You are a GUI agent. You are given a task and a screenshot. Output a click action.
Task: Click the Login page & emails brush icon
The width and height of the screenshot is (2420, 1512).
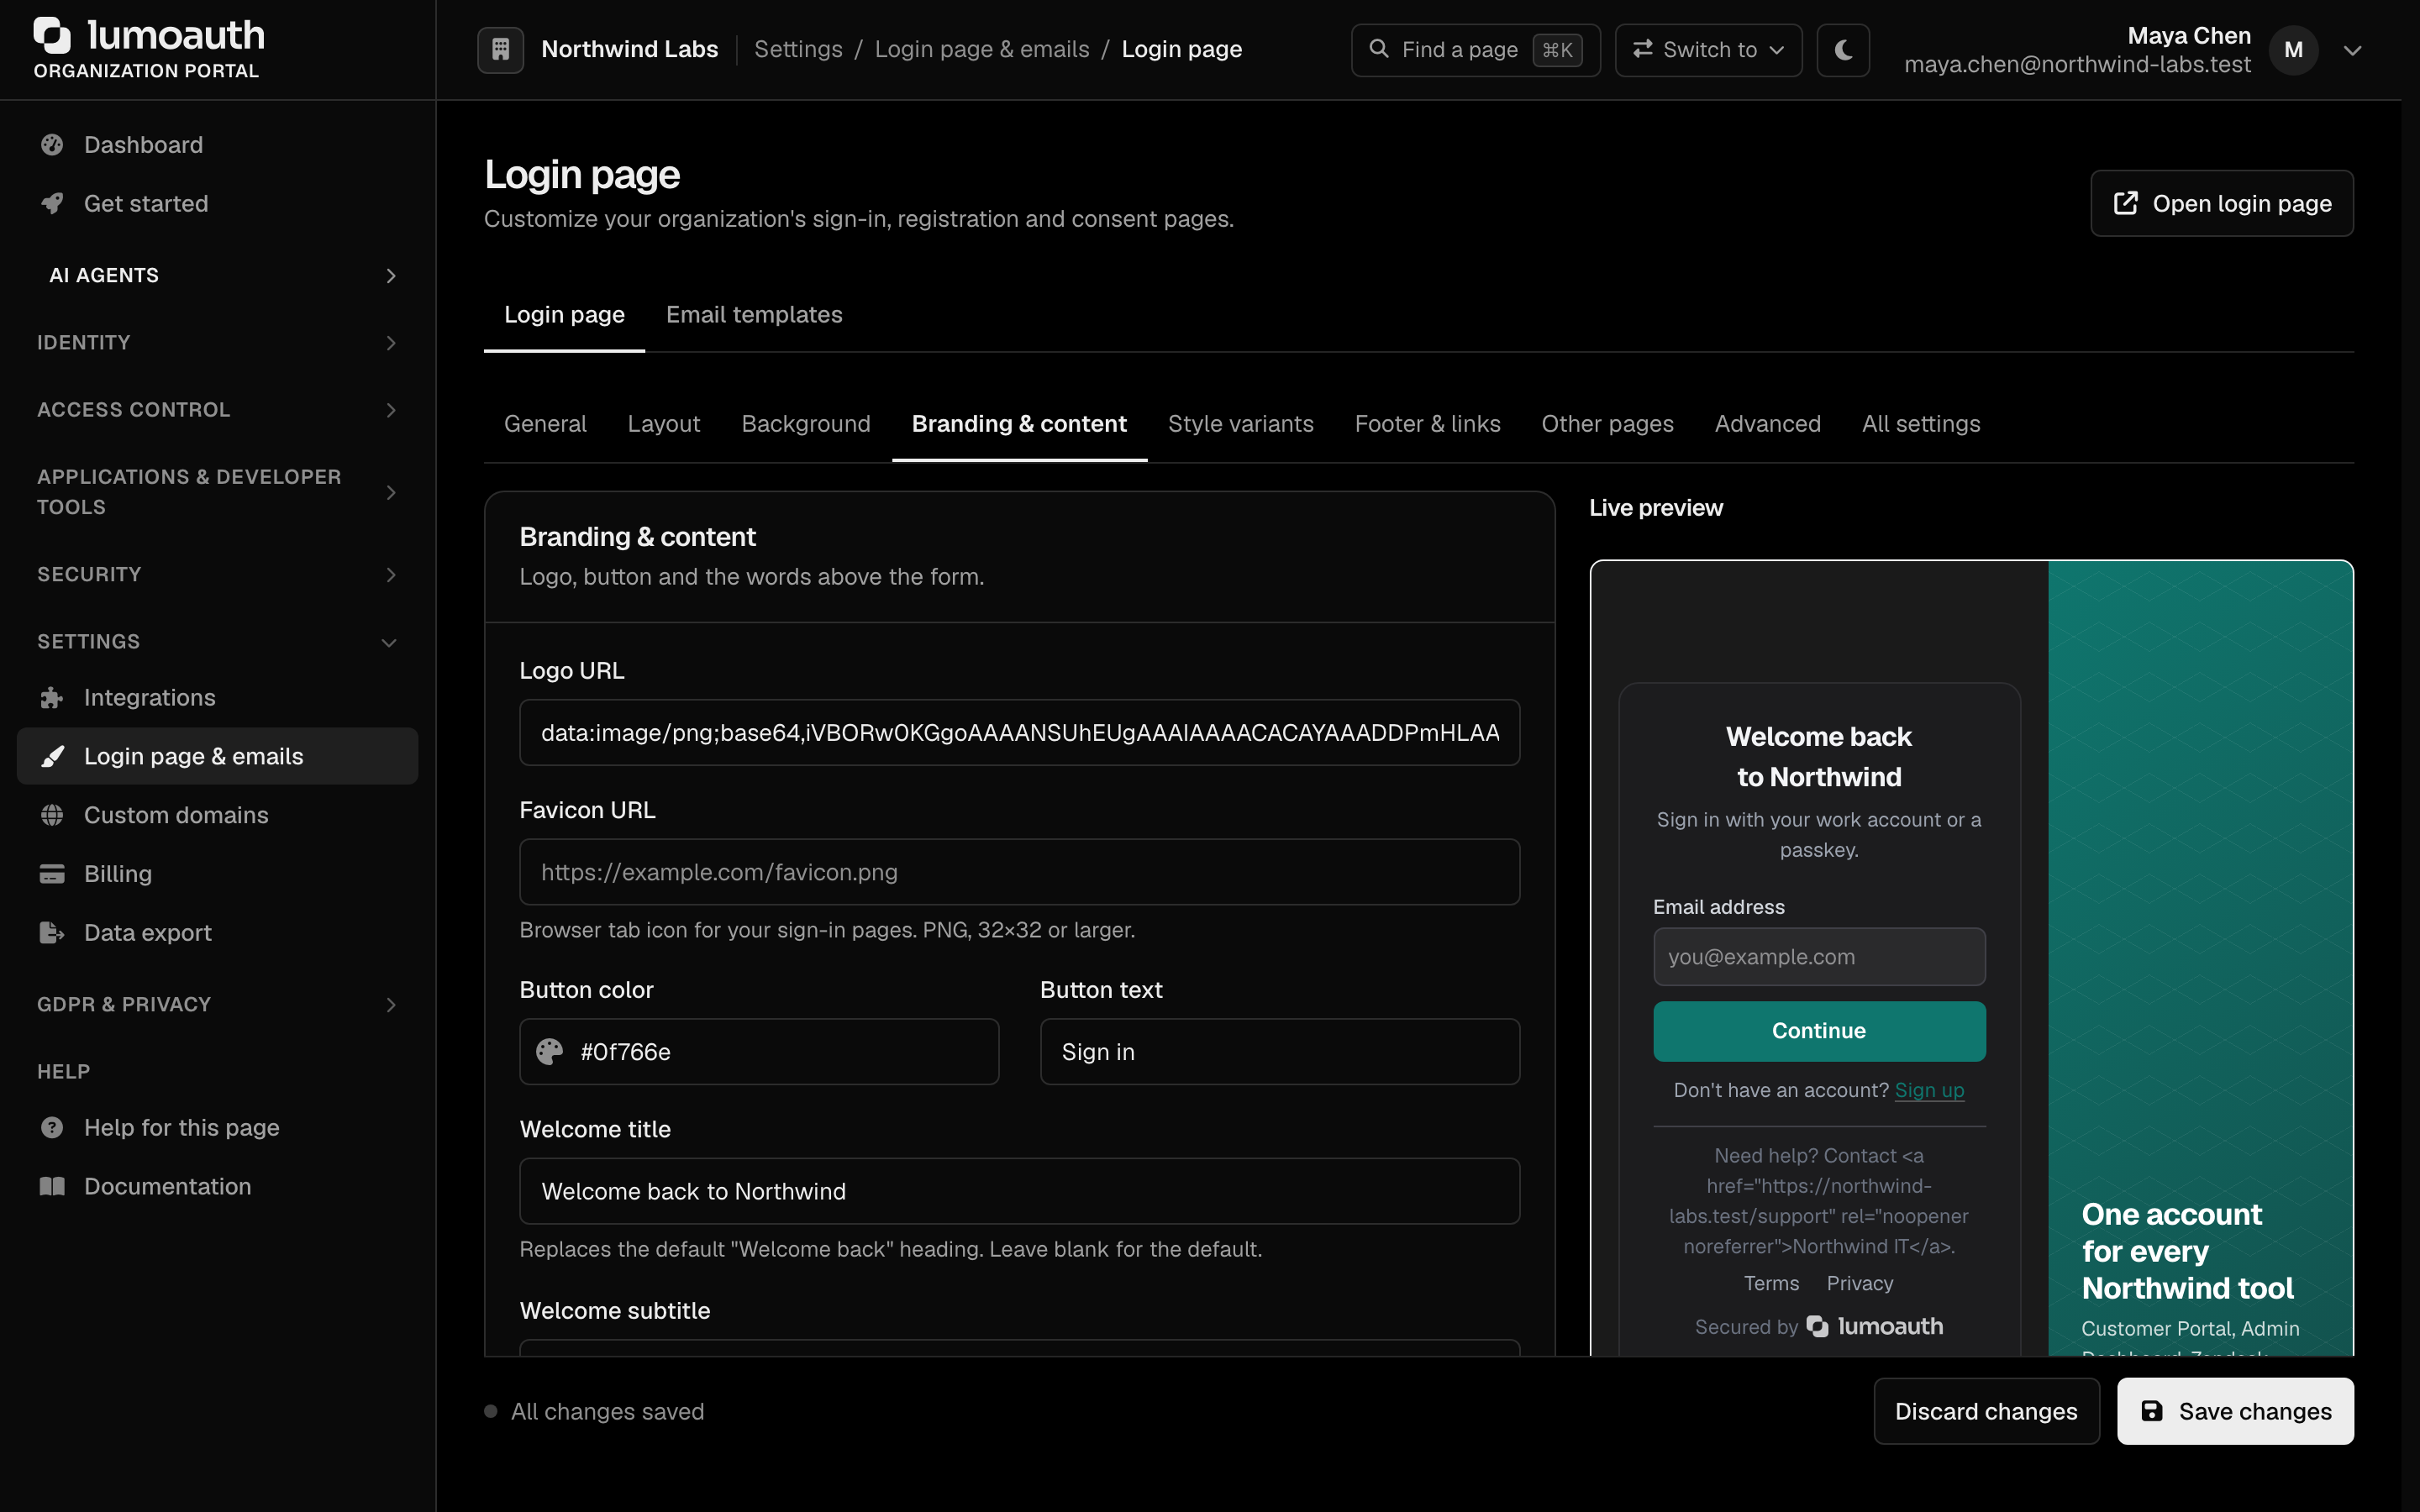tap(52, 756)
